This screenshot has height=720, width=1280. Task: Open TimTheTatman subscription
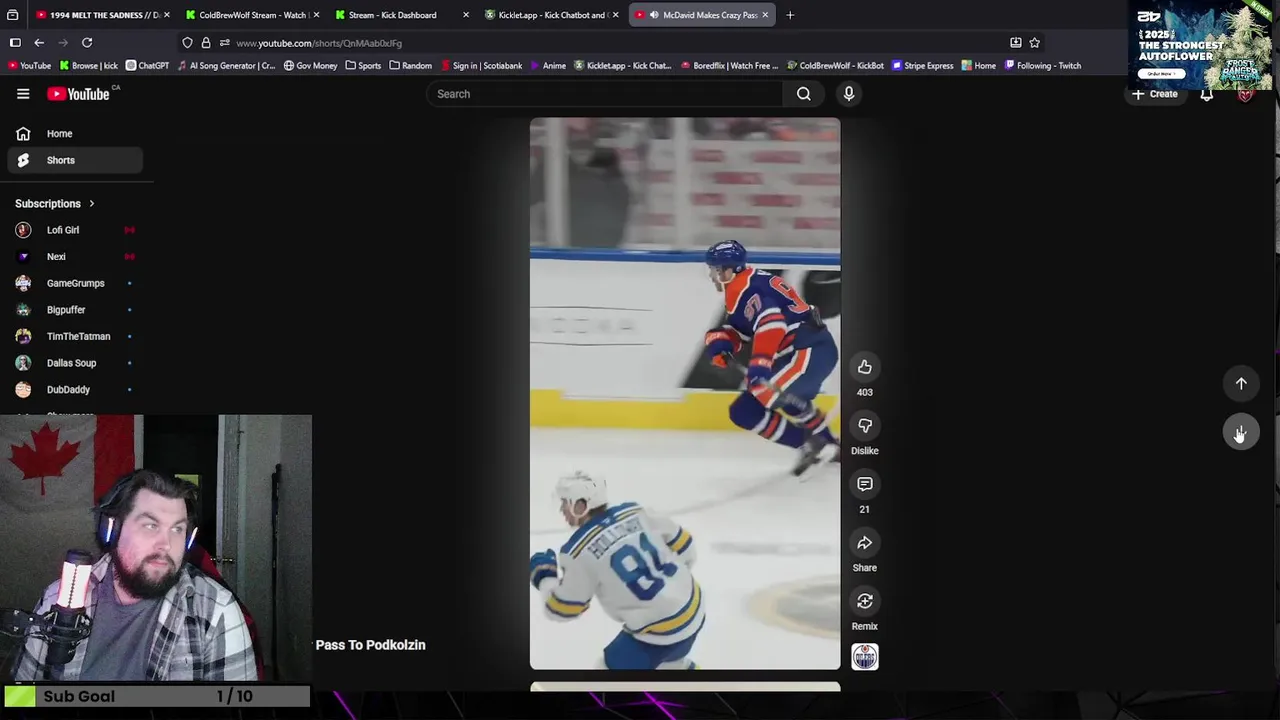(x=75, y=337)
